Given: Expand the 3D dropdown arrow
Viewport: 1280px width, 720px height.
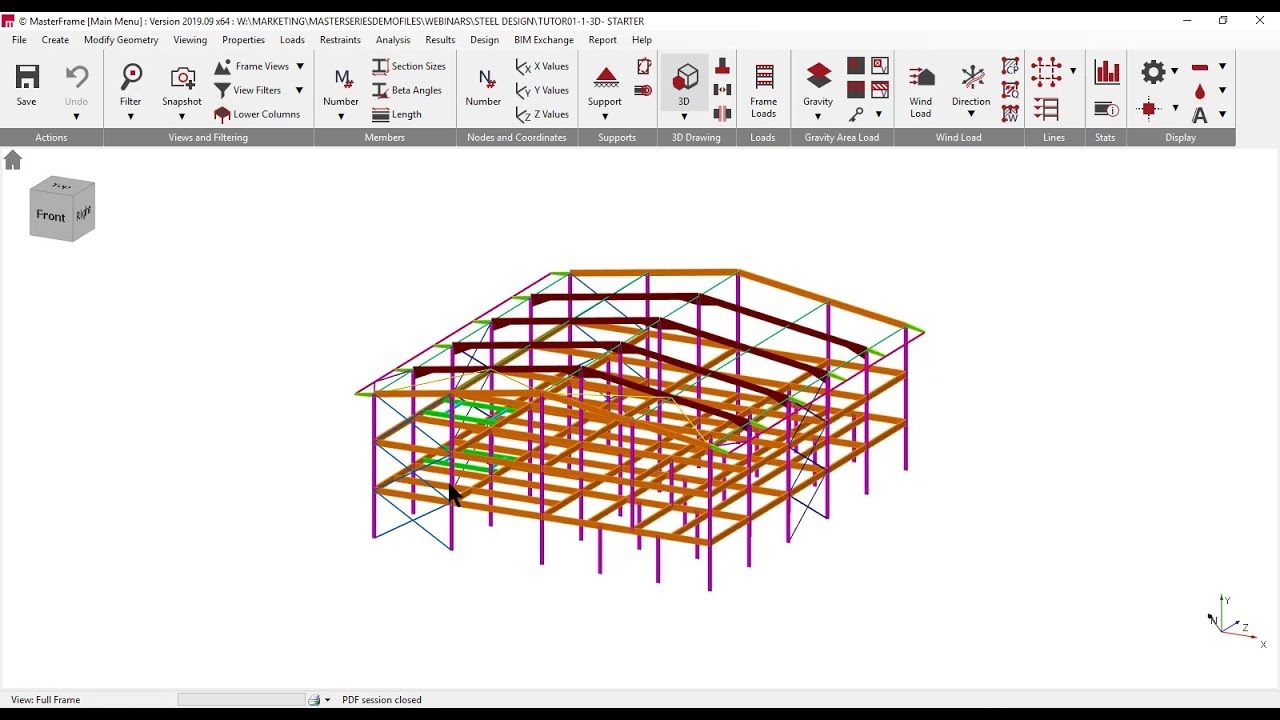Looking at the screenshot, I should [684, 117].
